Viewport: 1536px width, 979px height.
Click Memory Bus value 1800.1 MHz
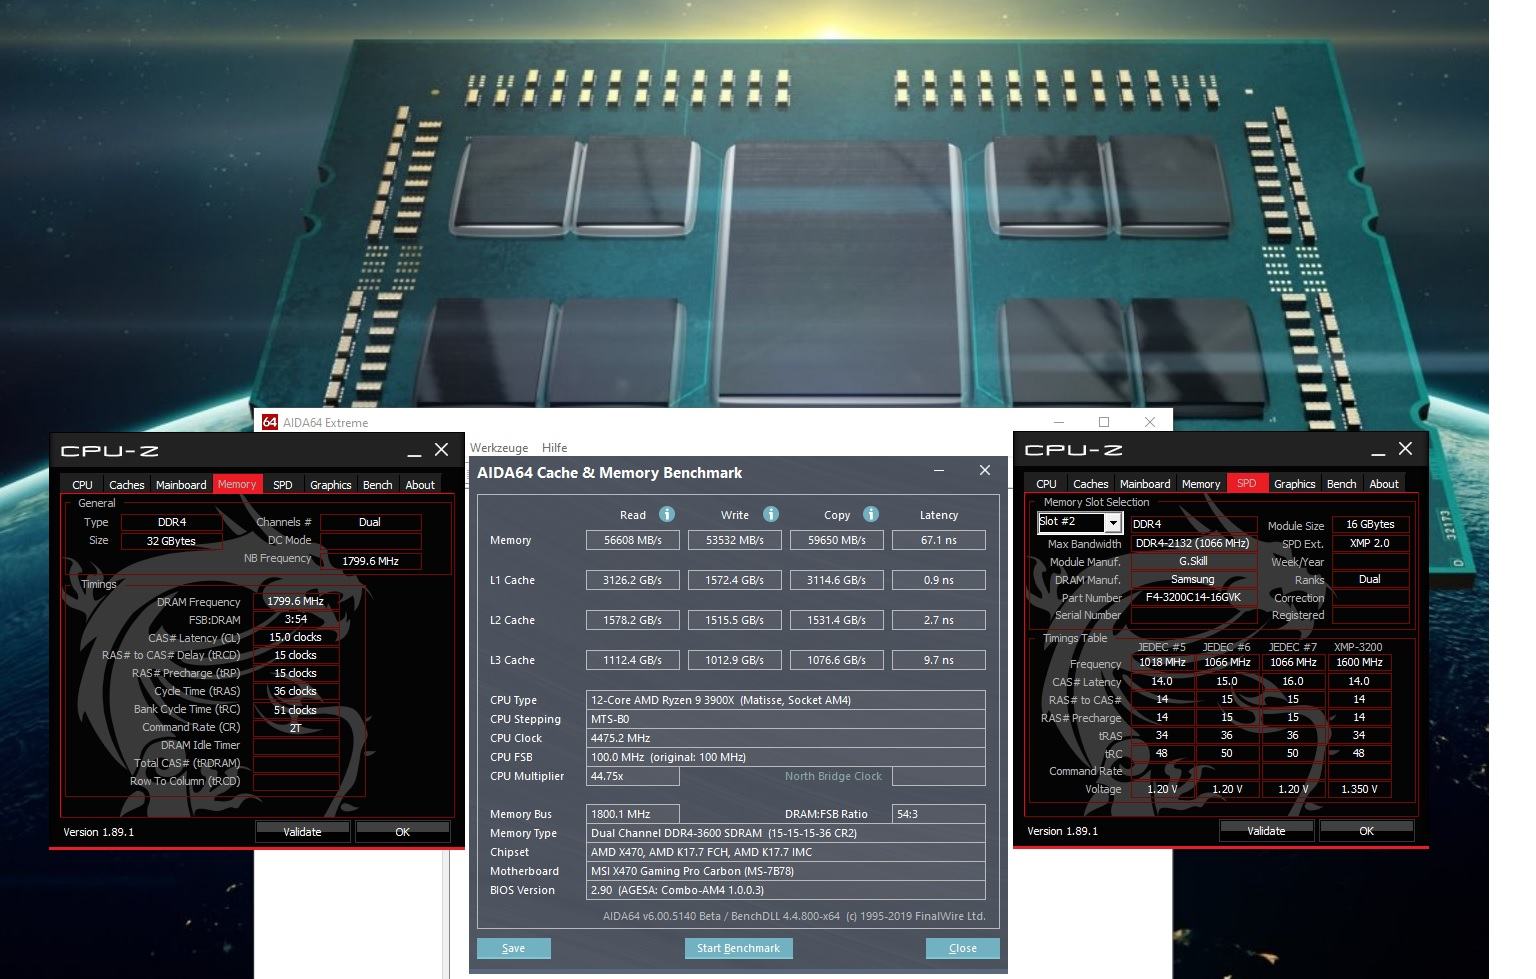click(x=633, y=814)
